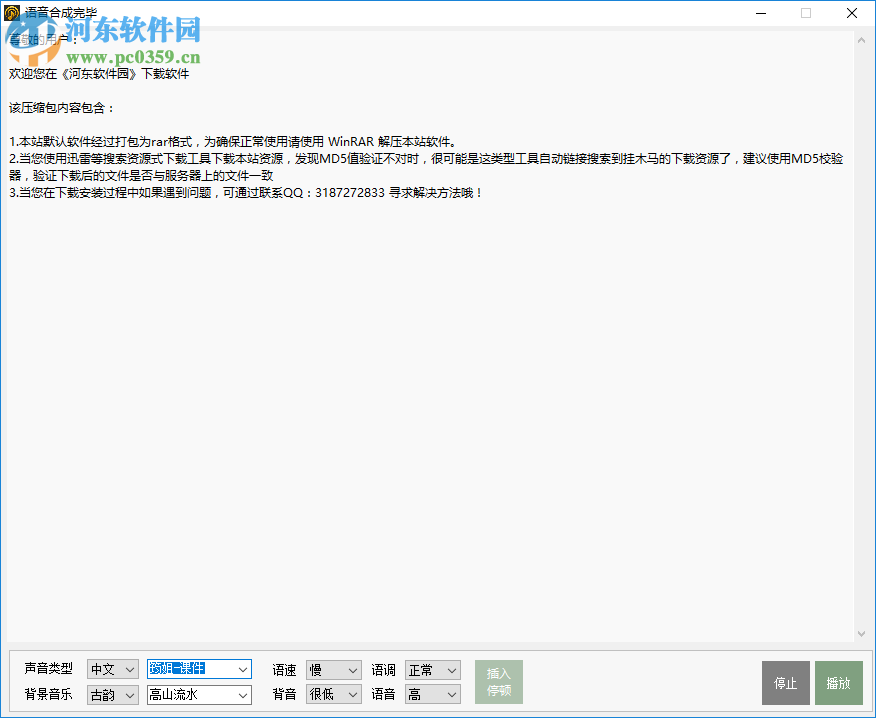Click the scrollbar up arrow
The image size is (876, 718).
[861, 39]
